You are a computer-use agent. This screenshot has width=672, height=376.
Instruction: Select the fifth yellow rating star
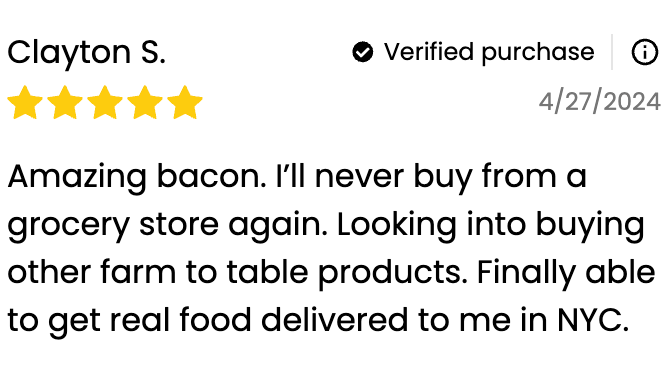[185, 102]
